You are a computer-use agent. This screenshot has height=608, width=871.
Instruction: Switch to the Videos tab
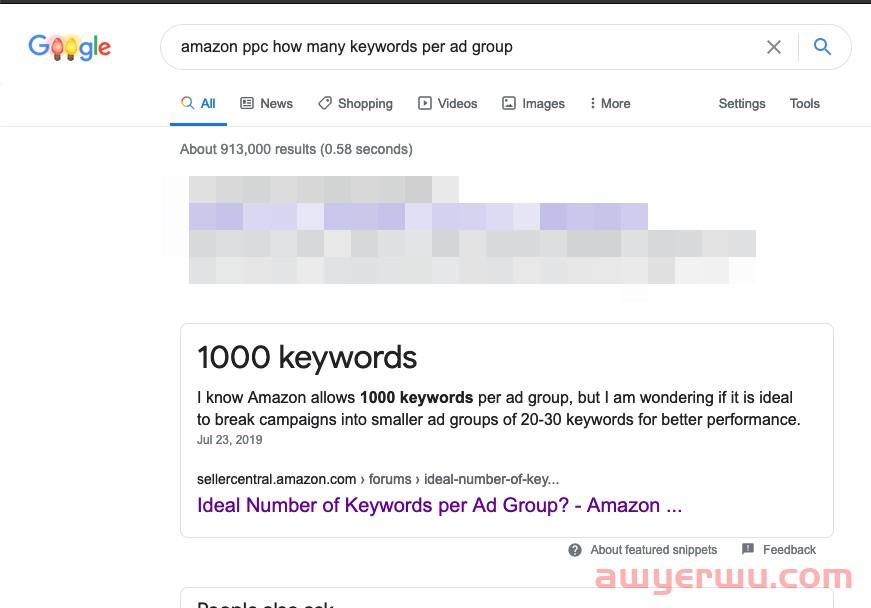(x=457, y=103)
